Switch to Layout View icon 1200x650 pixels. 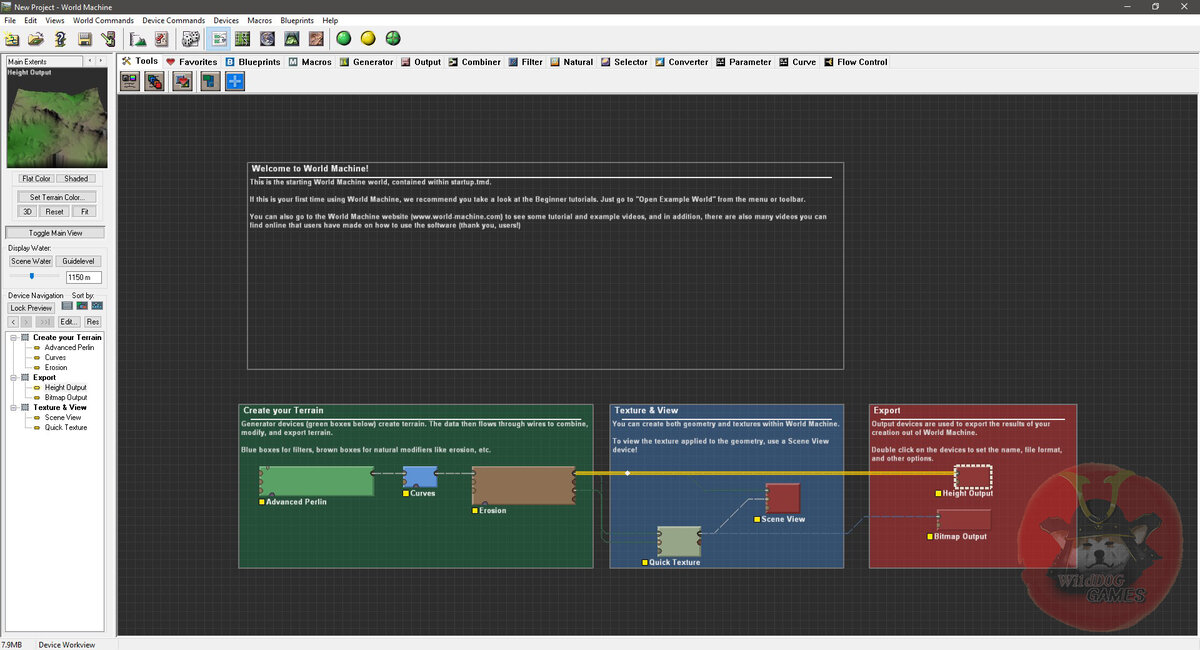click(x=243, y=39)
